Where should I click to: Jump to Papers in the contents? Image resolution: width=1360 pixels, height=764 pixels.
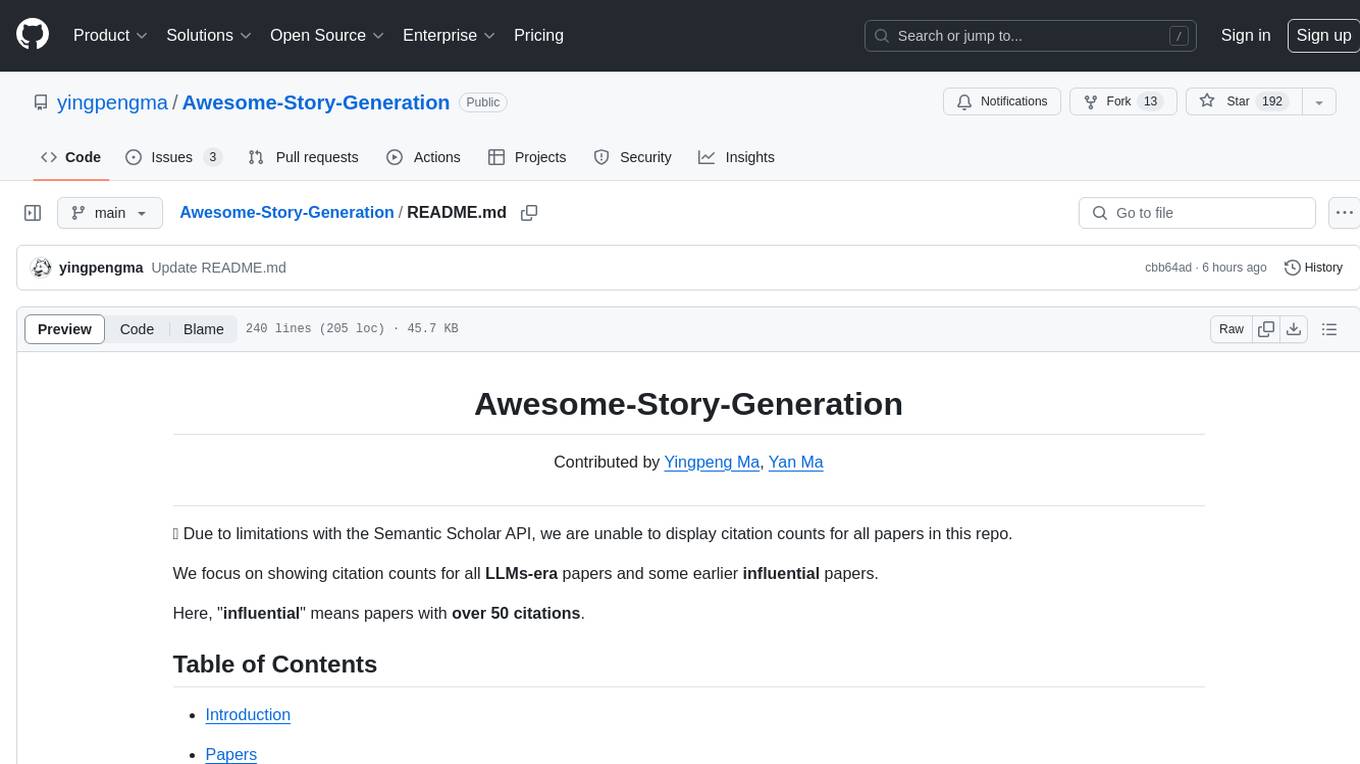click(x=231, y=755)
